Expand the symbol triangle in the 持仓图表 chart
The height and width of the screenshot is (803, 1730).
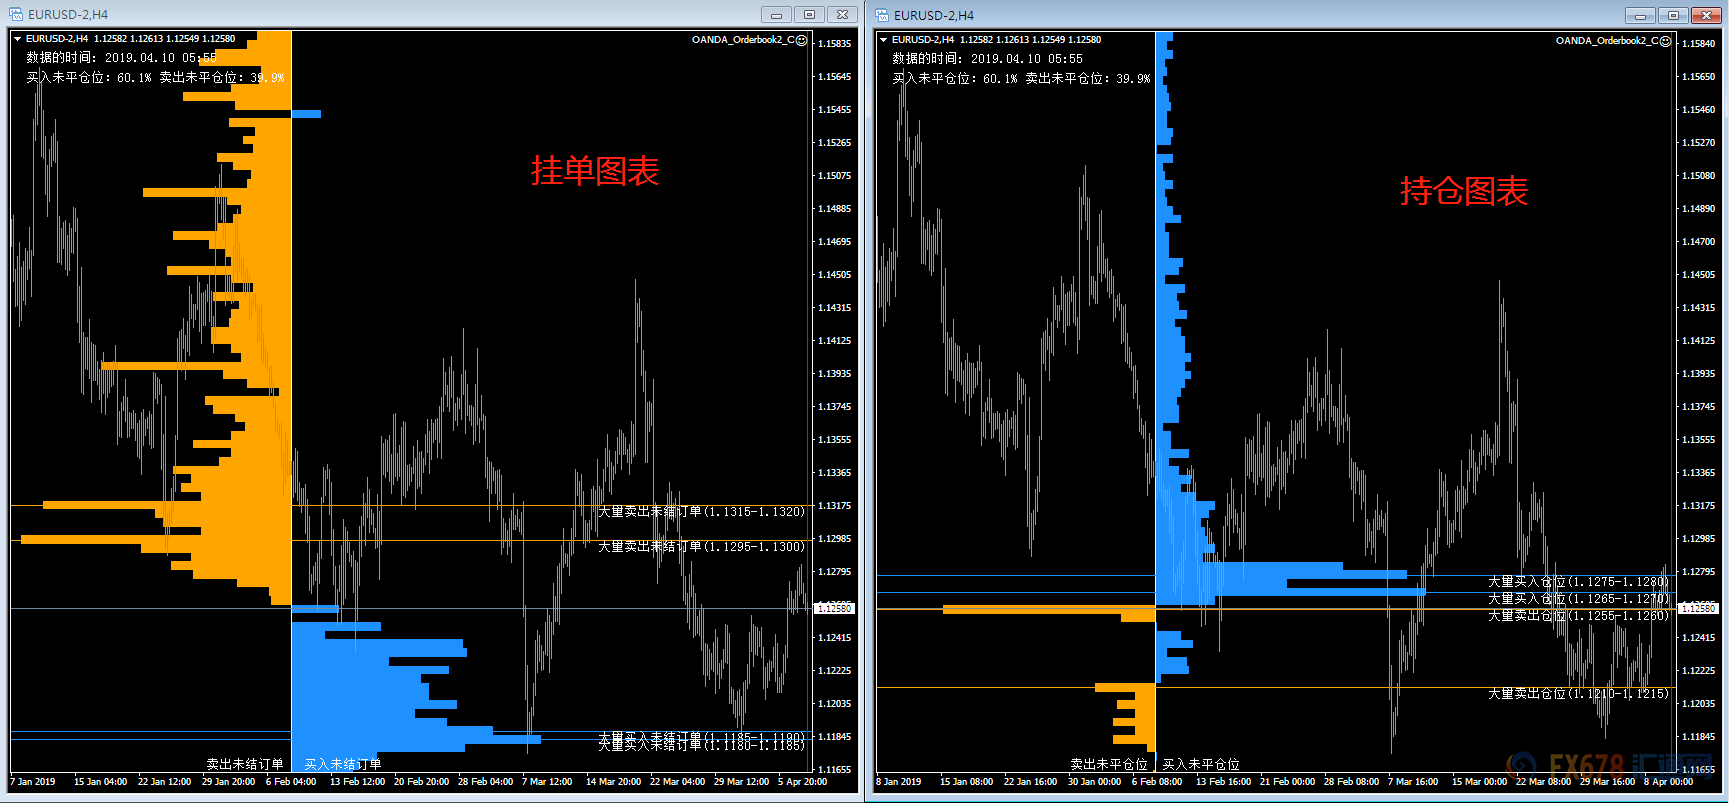point(883,40)
